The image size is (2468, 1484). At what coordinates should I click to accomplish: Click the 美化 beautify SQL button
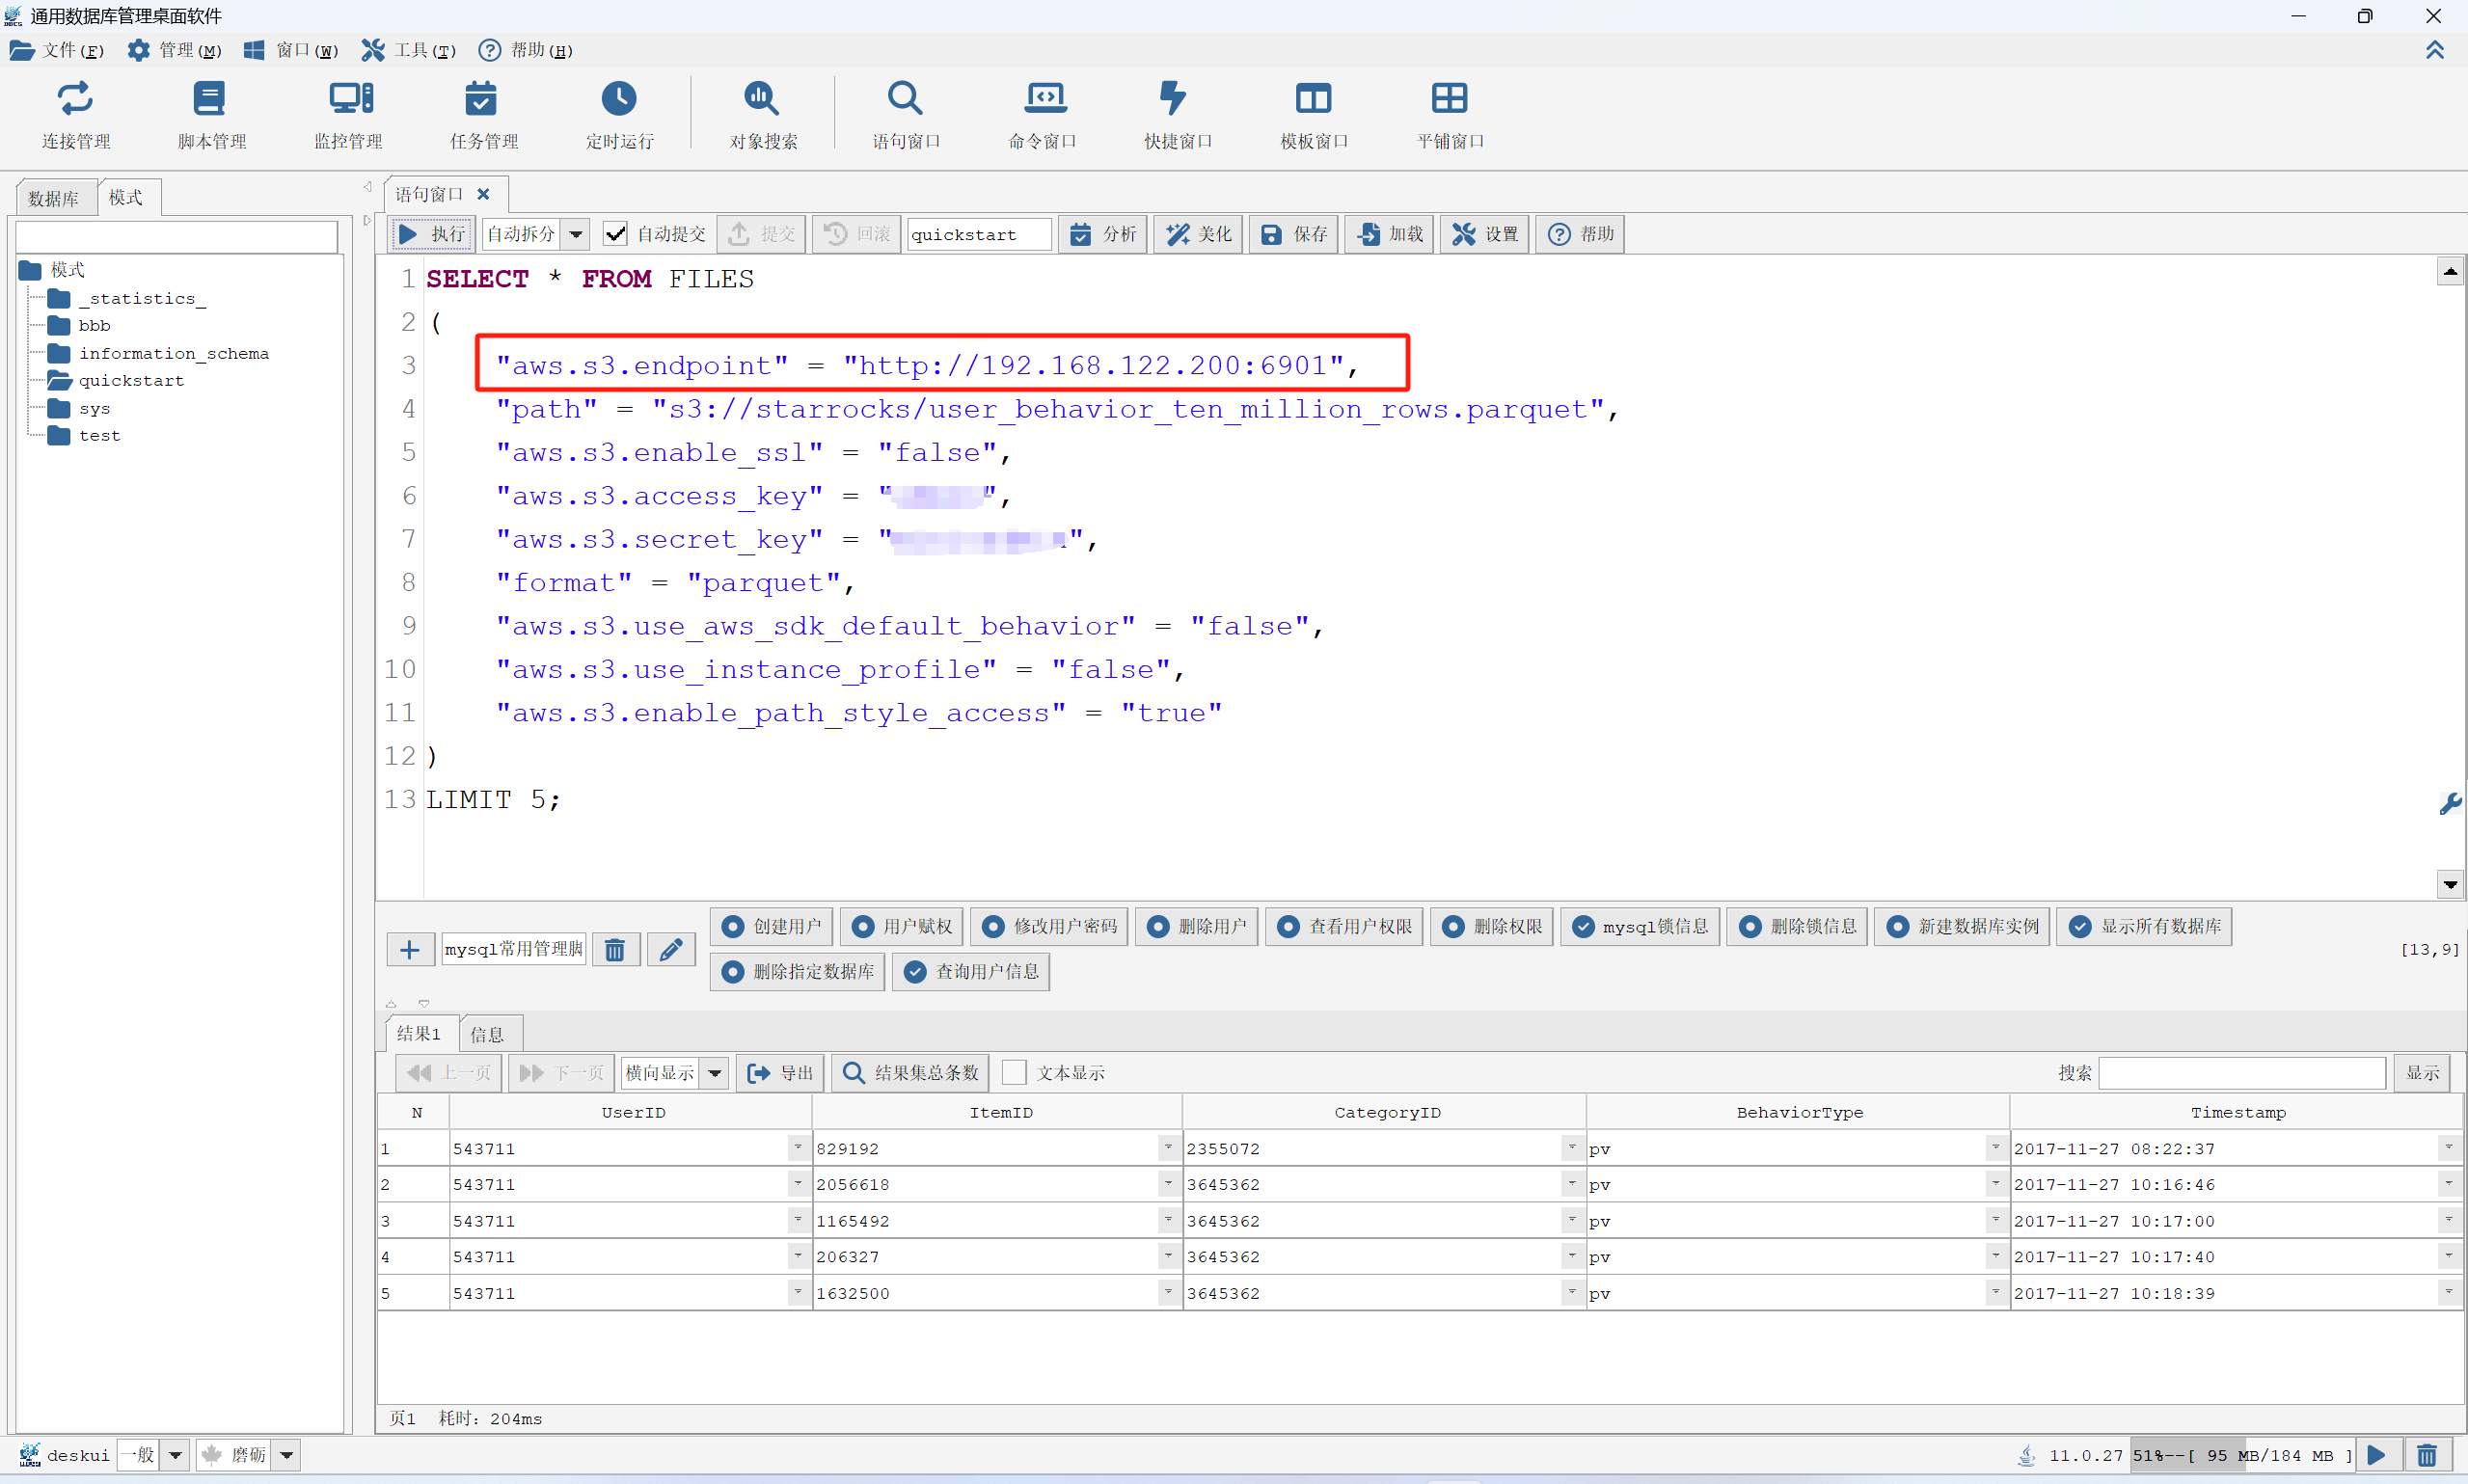click(x=1199, y=234)
